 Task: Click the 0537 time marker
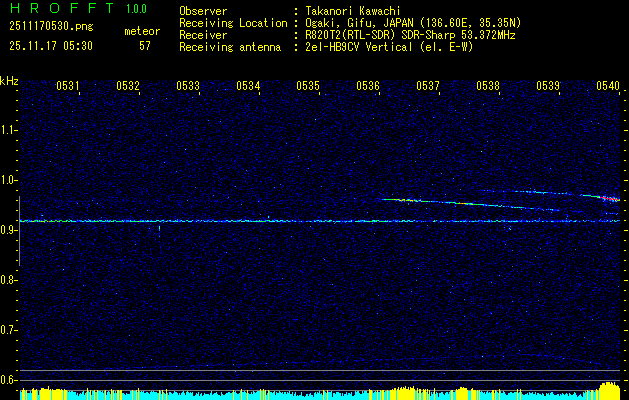tap(428, 86)
